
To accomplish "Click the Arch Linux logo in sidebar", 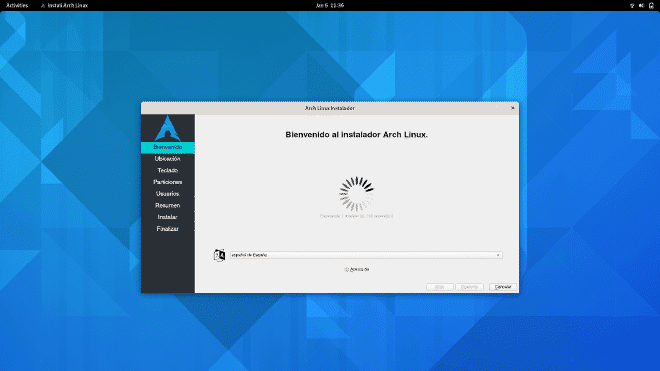I will [x=168, y=128].
